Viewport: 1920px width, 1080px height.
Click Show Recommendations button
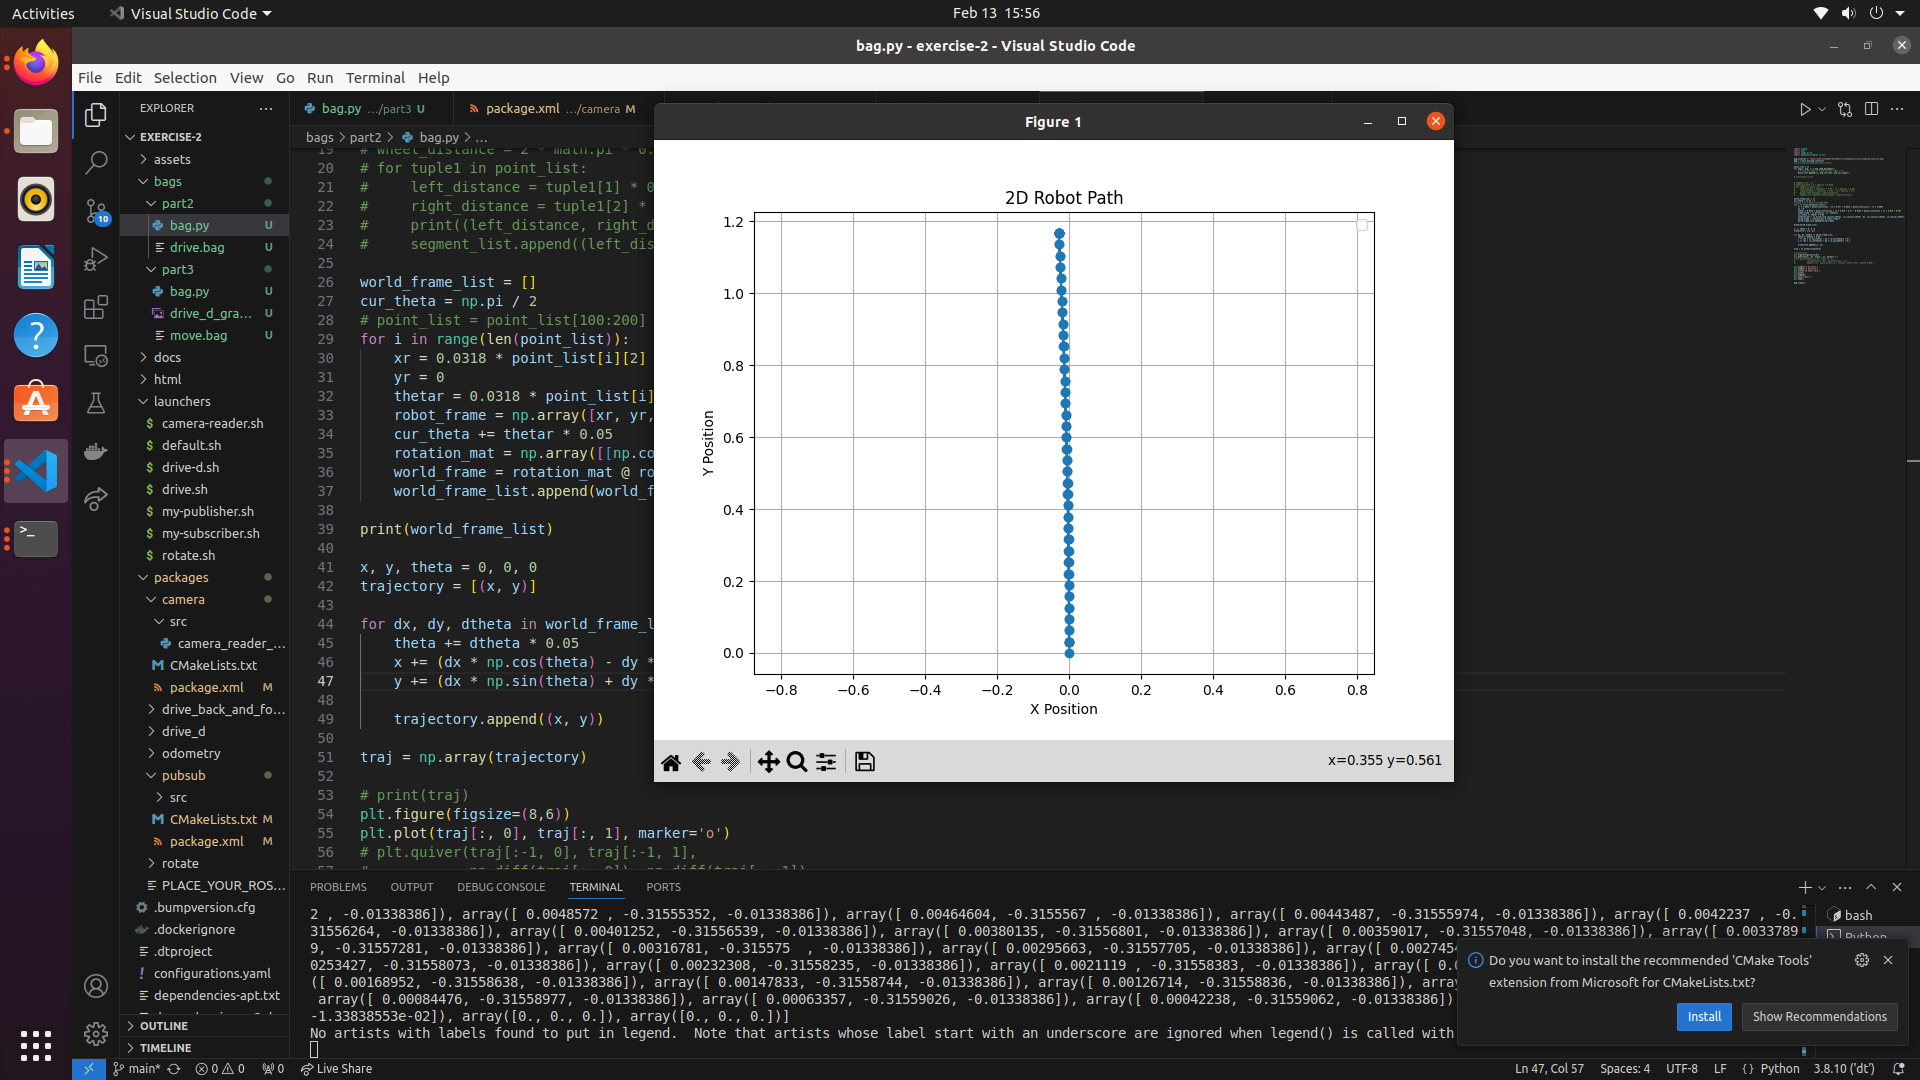[1819, 1016]
